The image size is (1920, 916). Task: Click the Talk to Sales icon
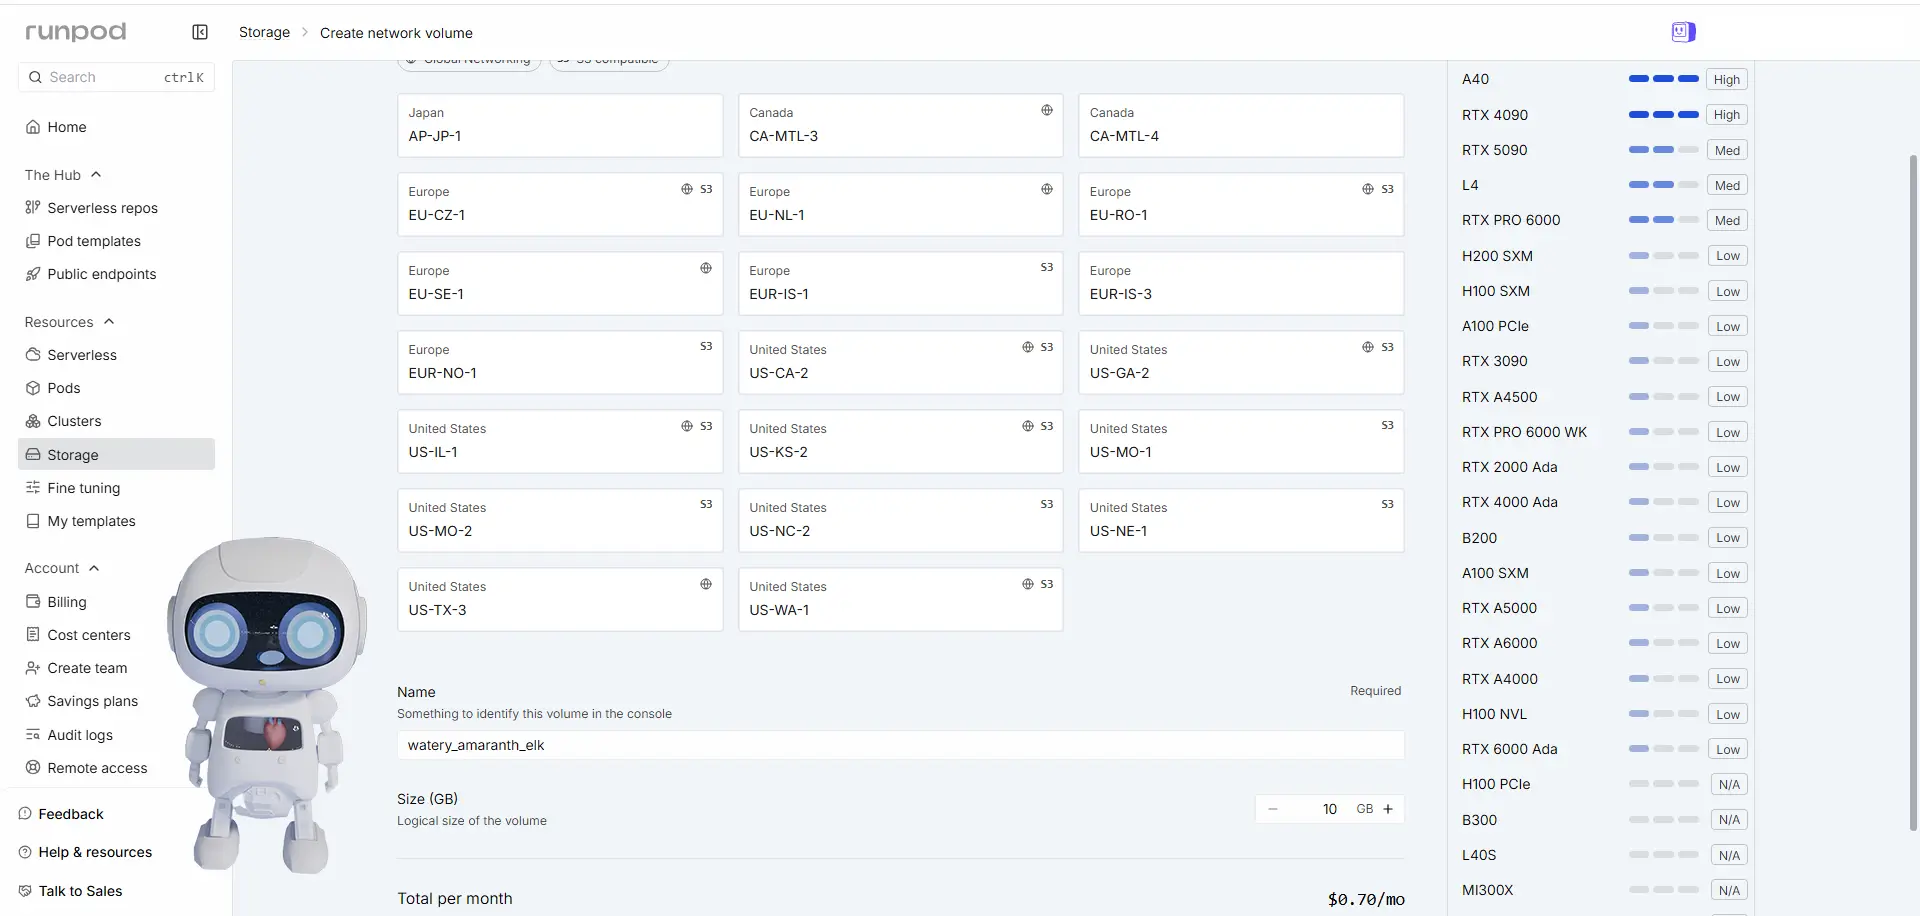(25, 891)
